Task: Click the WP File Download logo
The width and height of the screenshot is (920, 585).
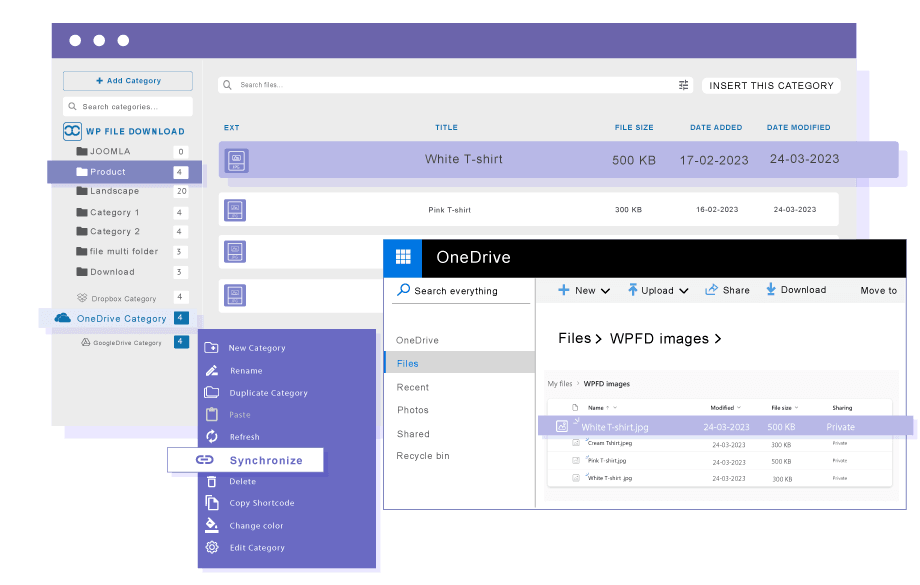Action: coord(72,131)
